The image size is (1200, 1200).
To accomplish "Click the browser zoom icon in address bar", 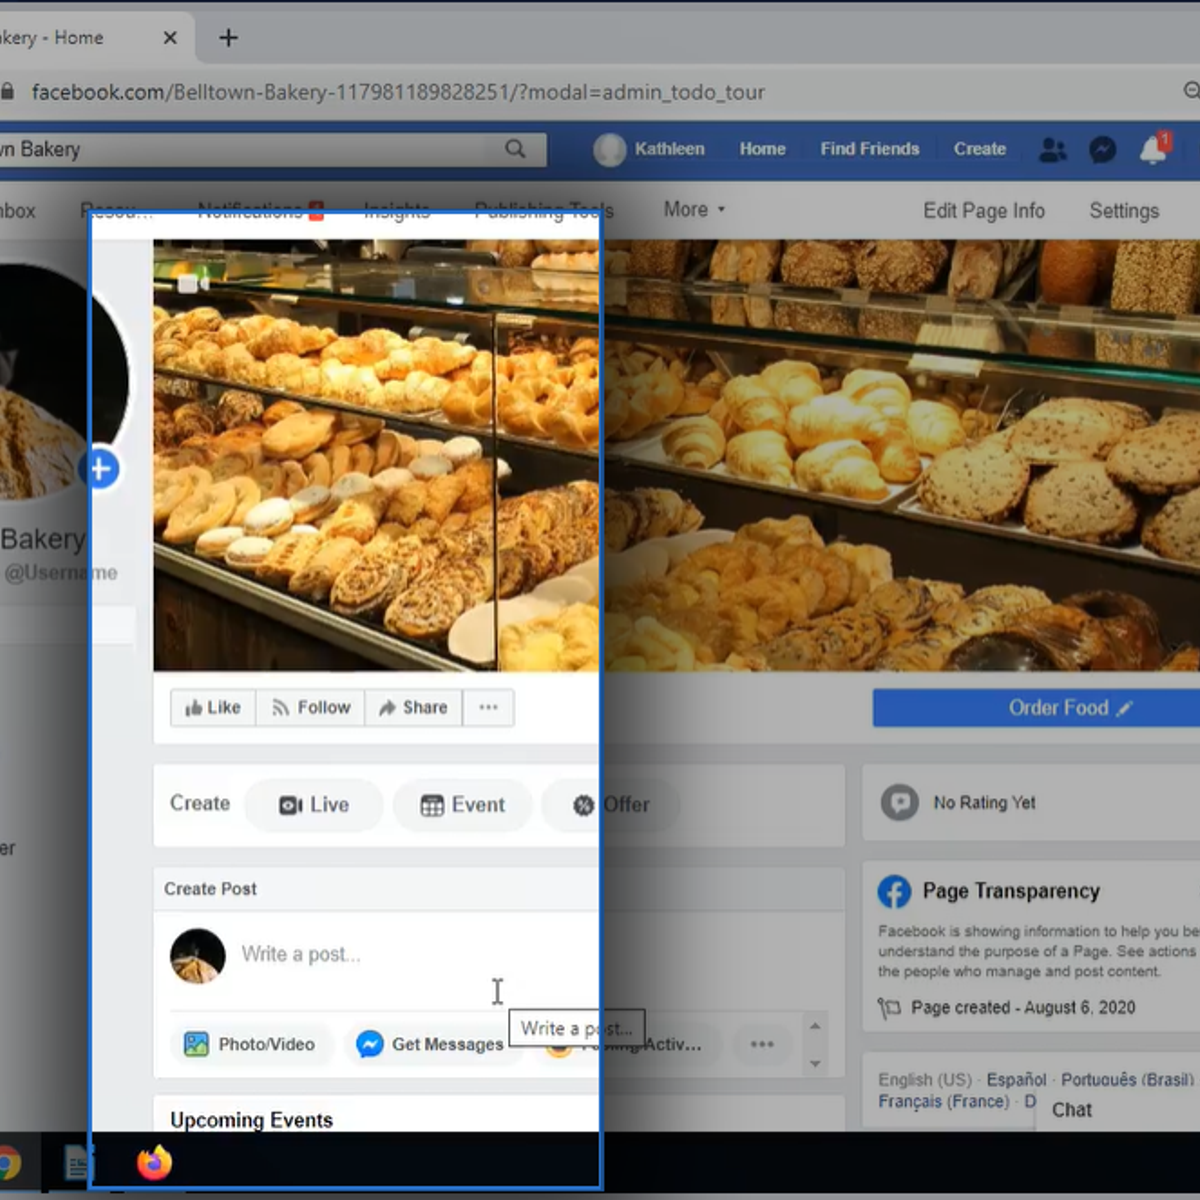I will tap(1192, 91).
